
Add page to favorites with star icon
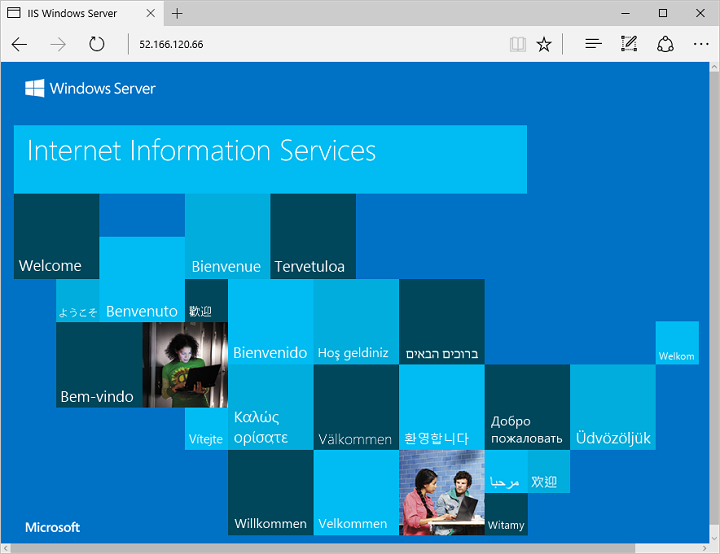(544, 45)
